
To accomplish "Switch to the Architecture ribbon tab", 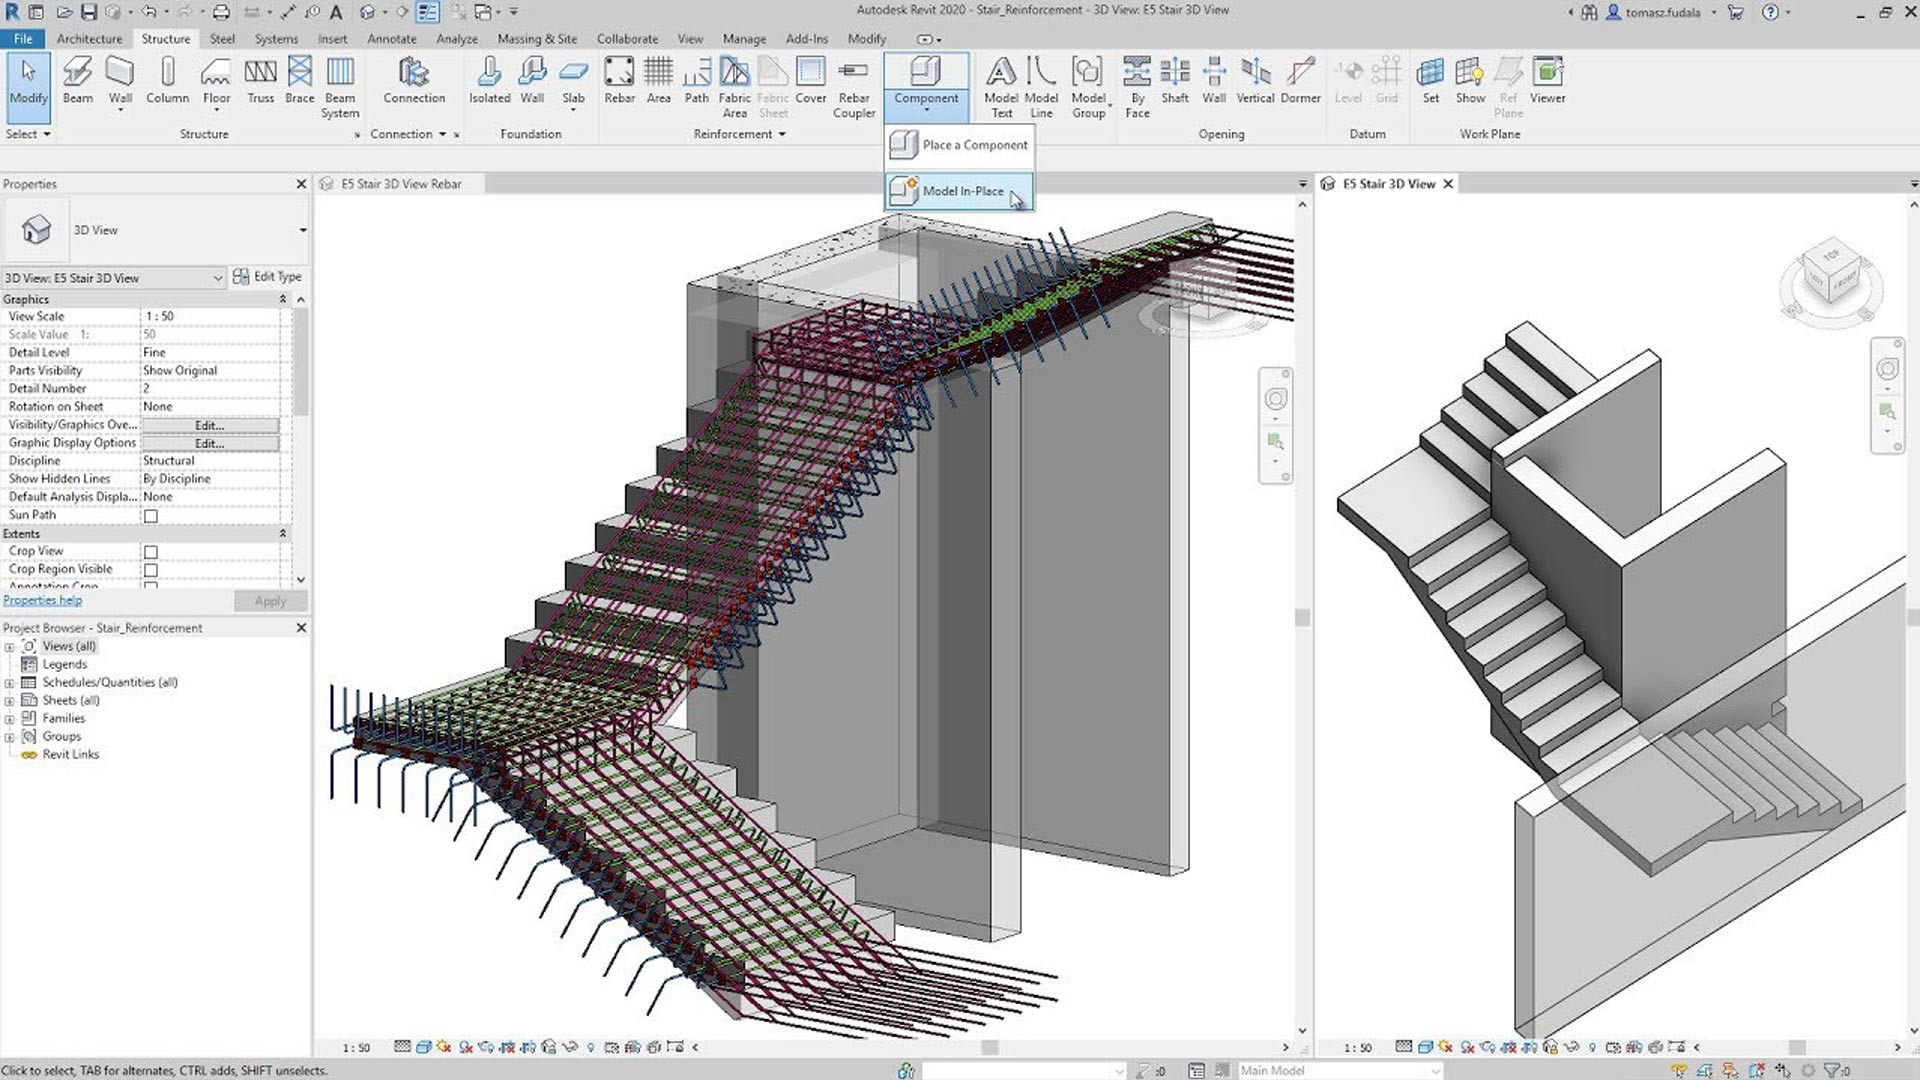I will click(89, 38).
